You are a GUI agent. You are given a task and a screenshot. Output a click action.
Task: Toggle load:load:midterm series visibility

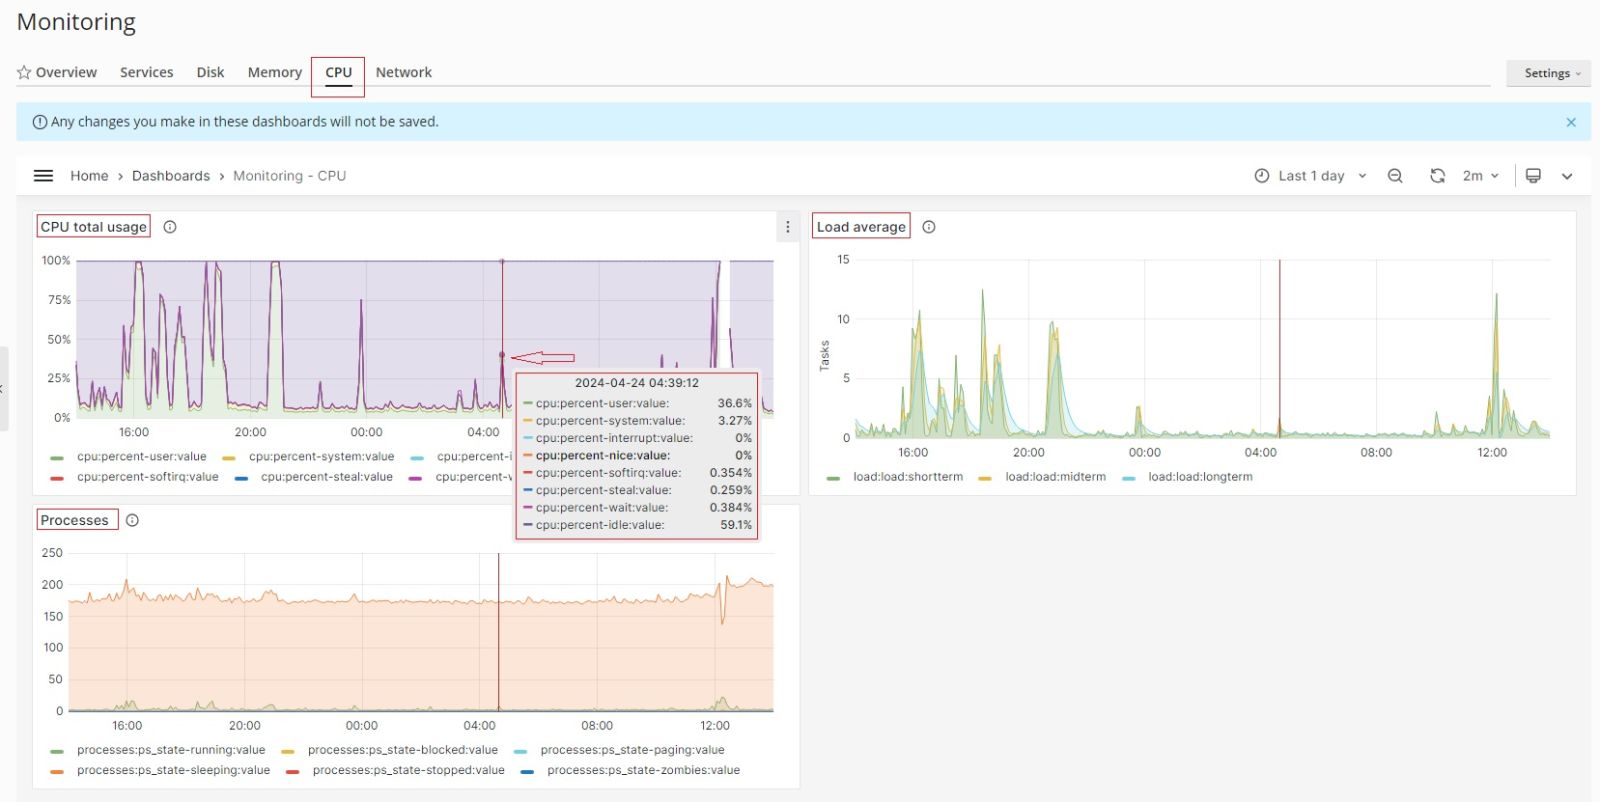1055,477
